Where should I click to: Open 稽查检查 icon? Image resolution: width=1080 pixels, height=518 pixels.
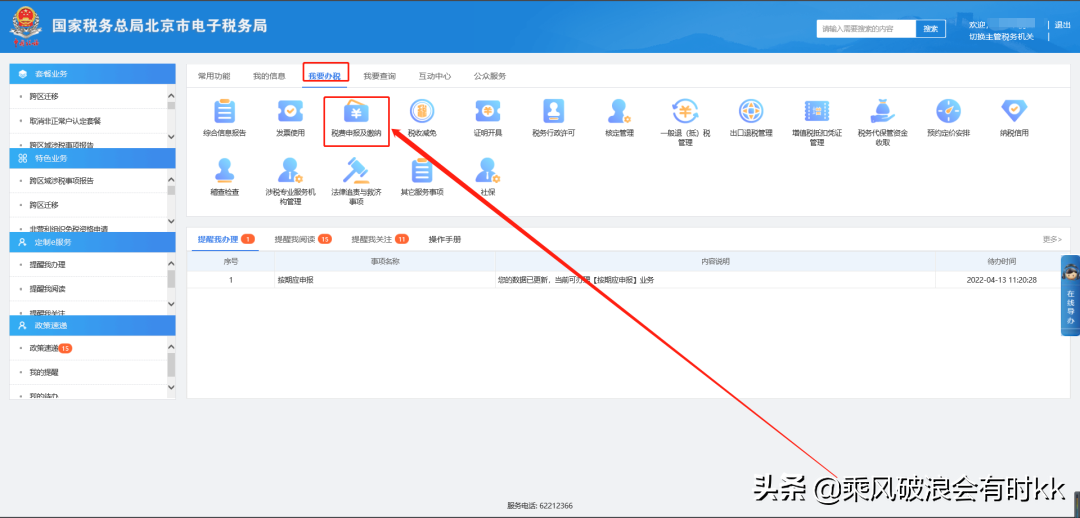coord(225,170)
